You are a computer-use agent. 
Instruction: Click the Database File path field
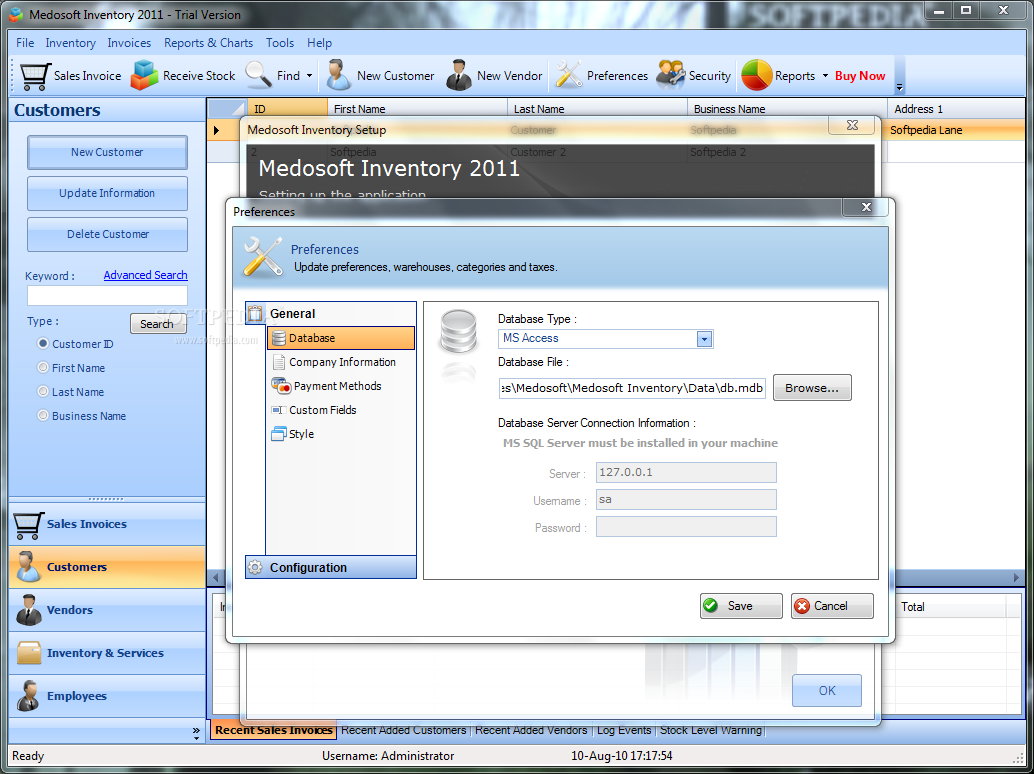click(x=632, y=388)
